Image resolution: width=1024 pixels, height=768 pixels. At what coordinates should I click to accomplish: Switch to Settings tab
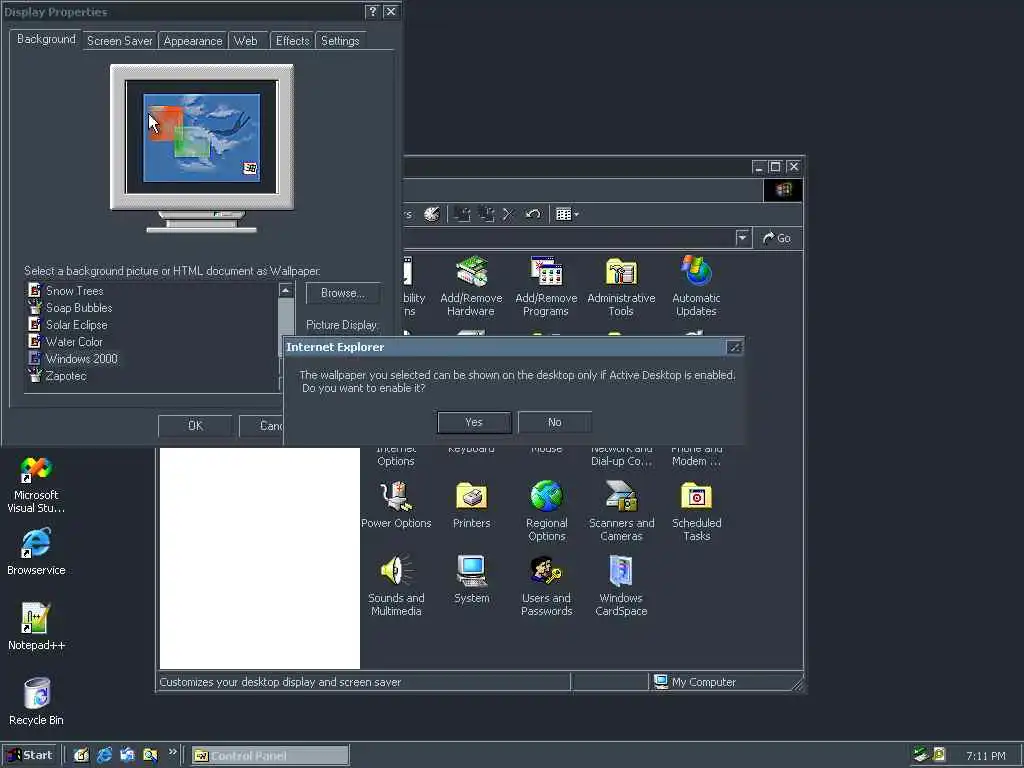click(340, 40)
